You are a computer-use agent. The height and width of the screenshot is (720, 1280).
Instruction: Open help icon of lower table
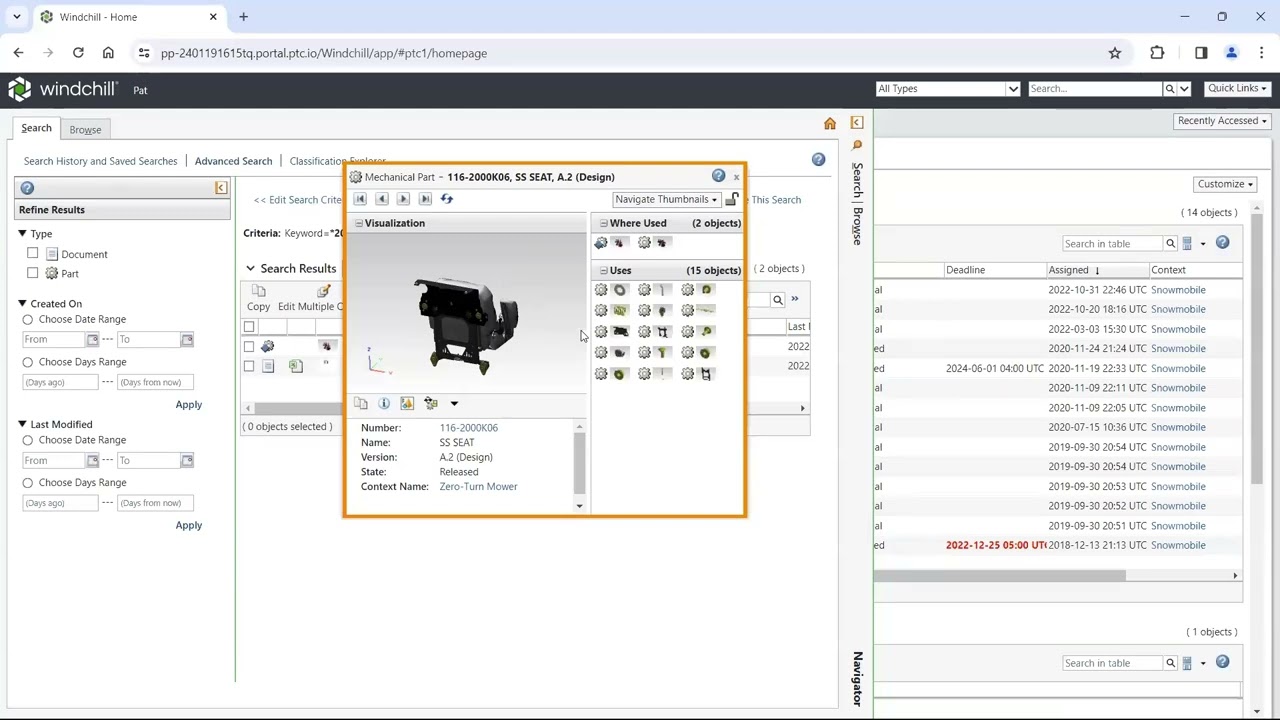[x=1222, y=662]
